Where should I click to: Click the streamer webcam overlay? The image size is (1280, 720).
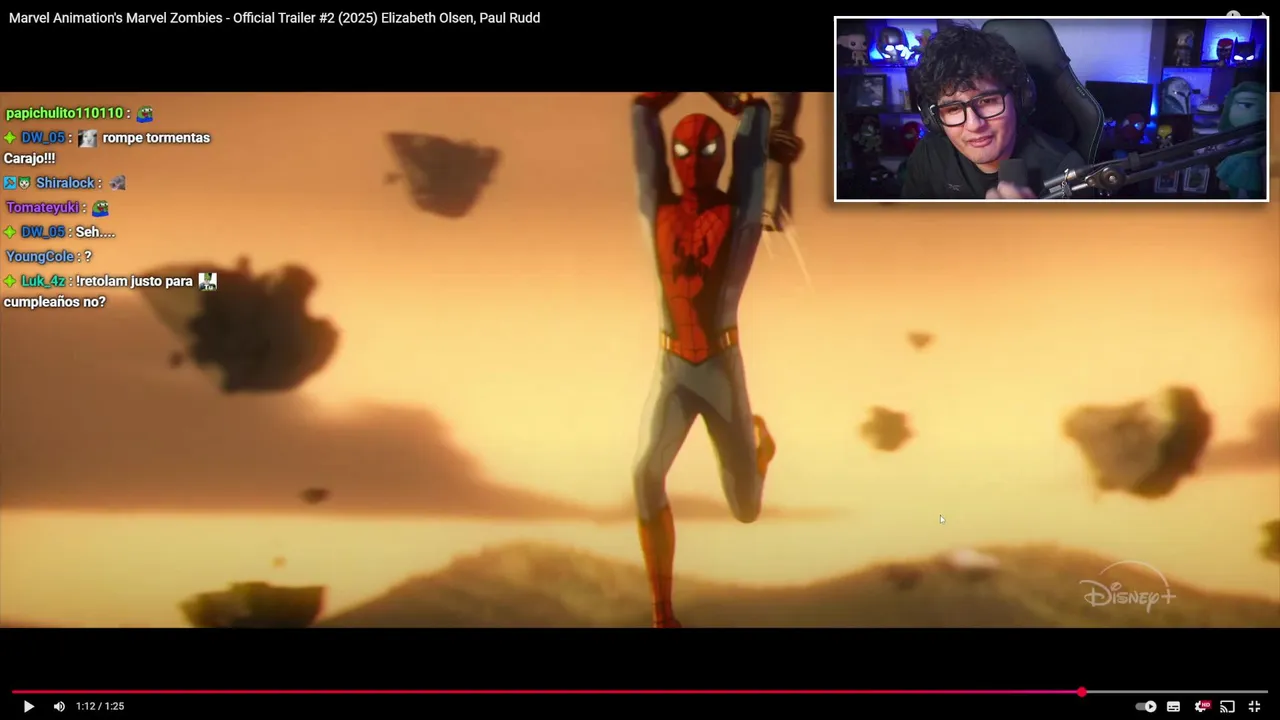1051,109
